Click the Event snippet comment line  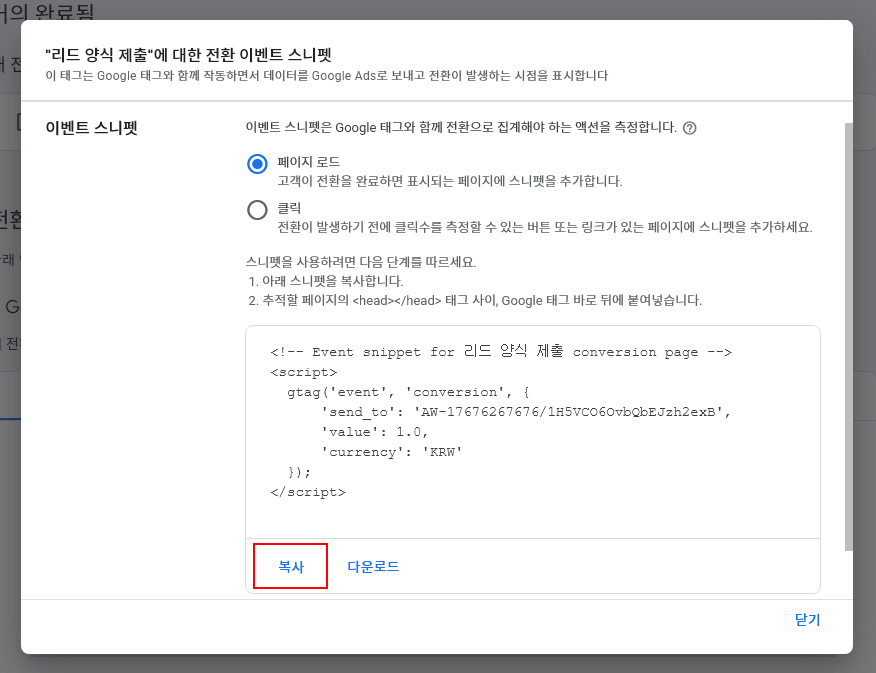501,352
